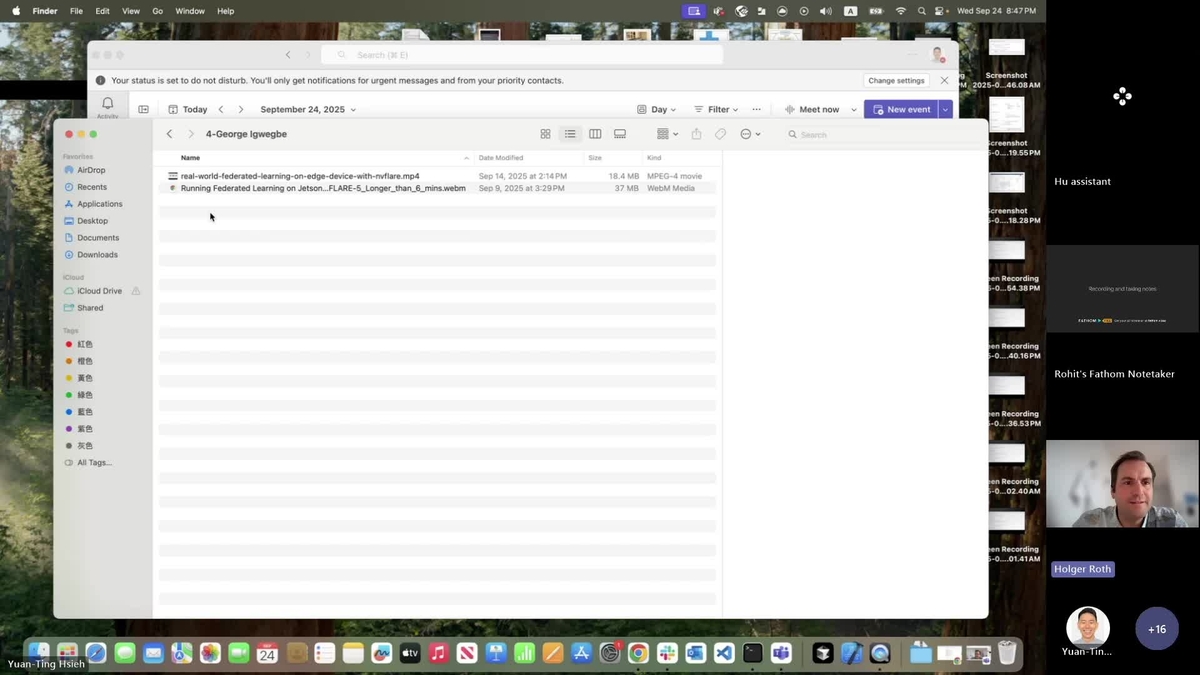This screenshot has height=675, width=1200.
Task: Select the red tag 紅色
Action: click(85, 344)
